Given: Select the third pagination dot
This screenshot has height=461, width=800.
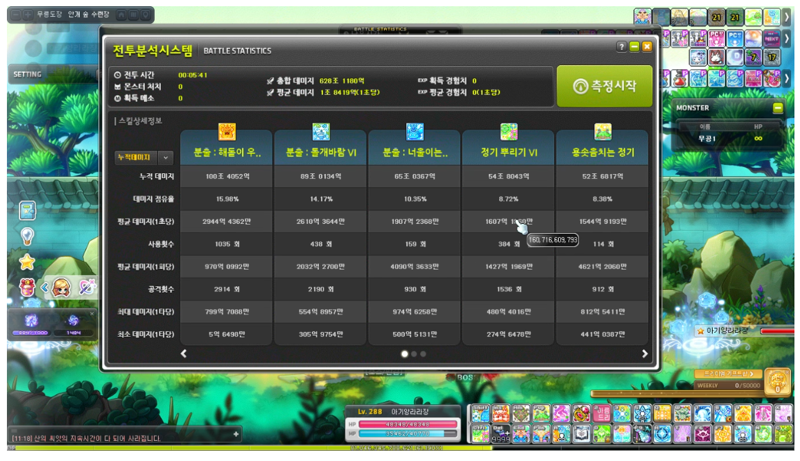Looking at the screenshot, I should pyautogui.click(x=423, y=354).
